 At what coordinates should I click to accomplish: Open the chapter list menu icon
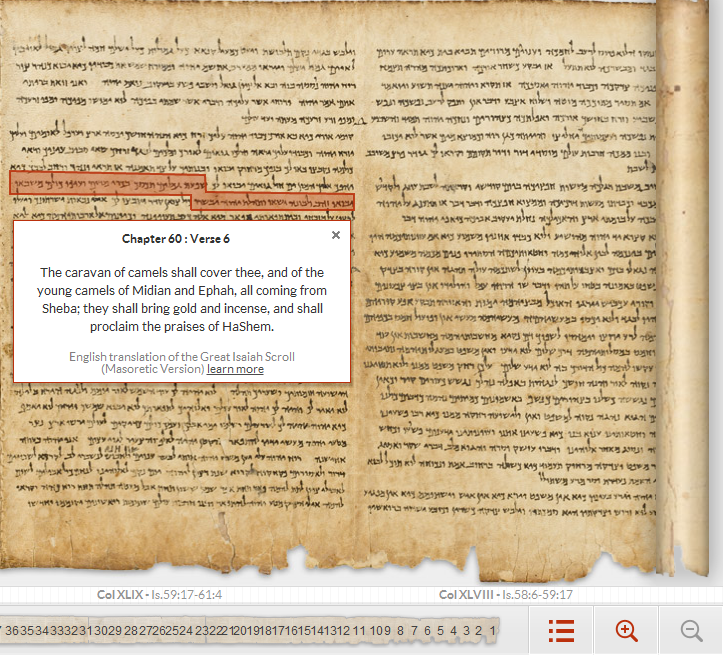[561, 631]
